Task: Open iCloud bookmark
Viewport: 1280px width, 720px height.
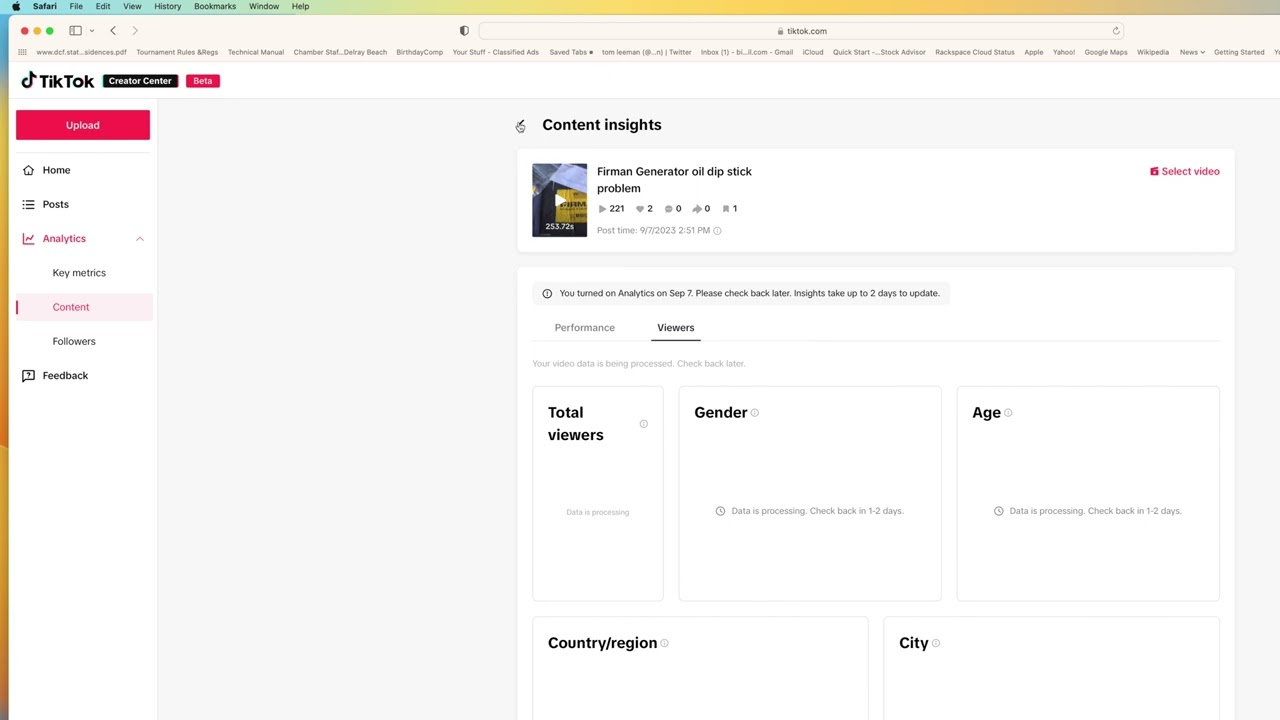Action: [813, 52]
